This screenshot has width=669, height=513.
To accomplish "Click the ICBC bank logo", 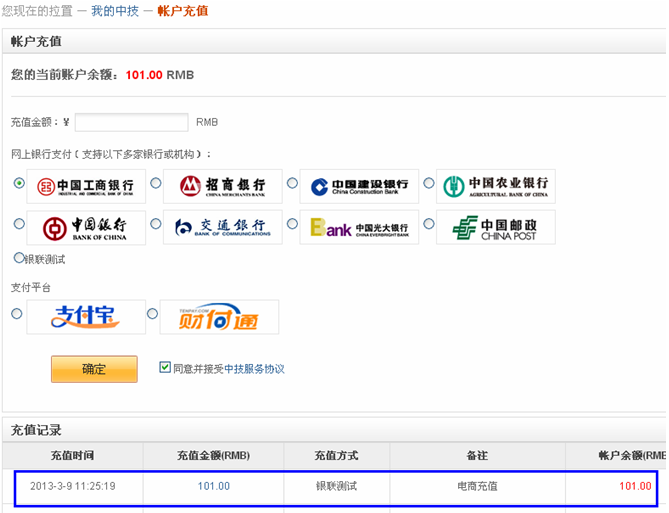I will click(x=86, y=186).
